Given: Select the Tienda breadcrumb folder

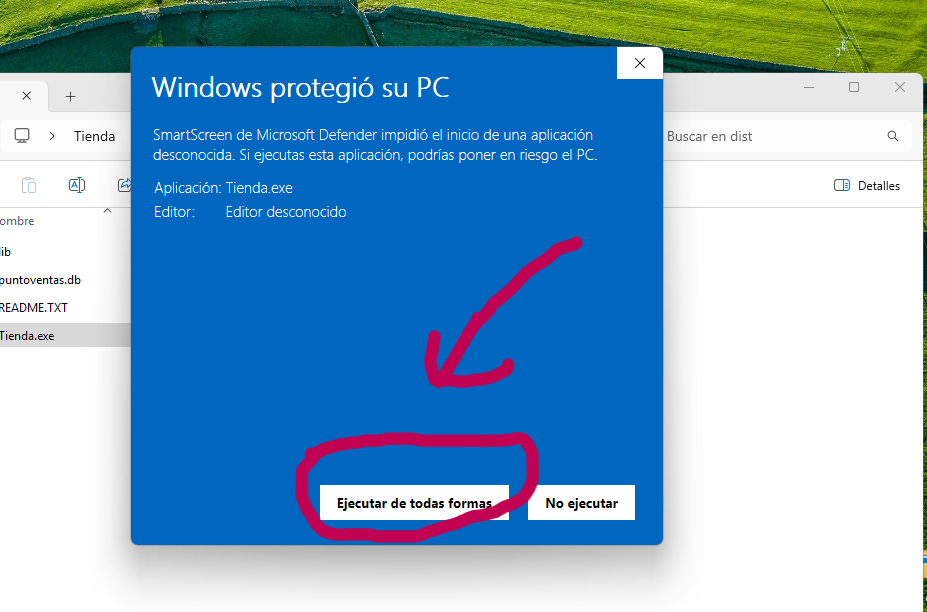Looking at the screenshot, I should (x=95, y=136).
